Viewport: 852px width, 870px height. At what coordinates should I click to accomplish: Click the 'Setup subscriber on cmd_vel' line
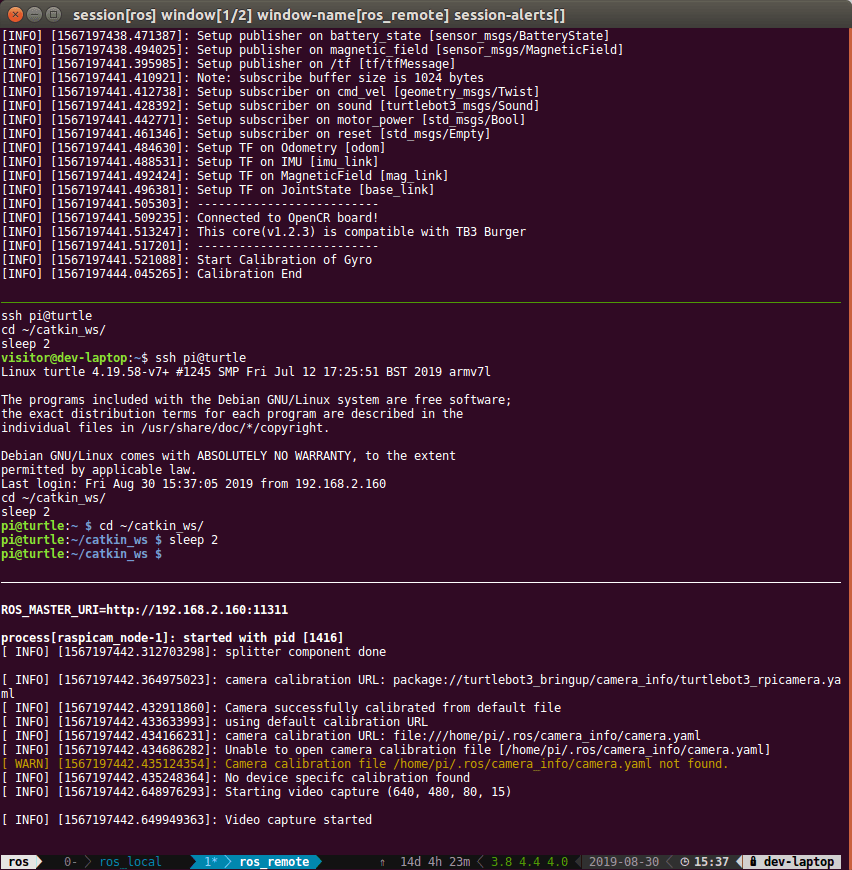tap(271, 92)
